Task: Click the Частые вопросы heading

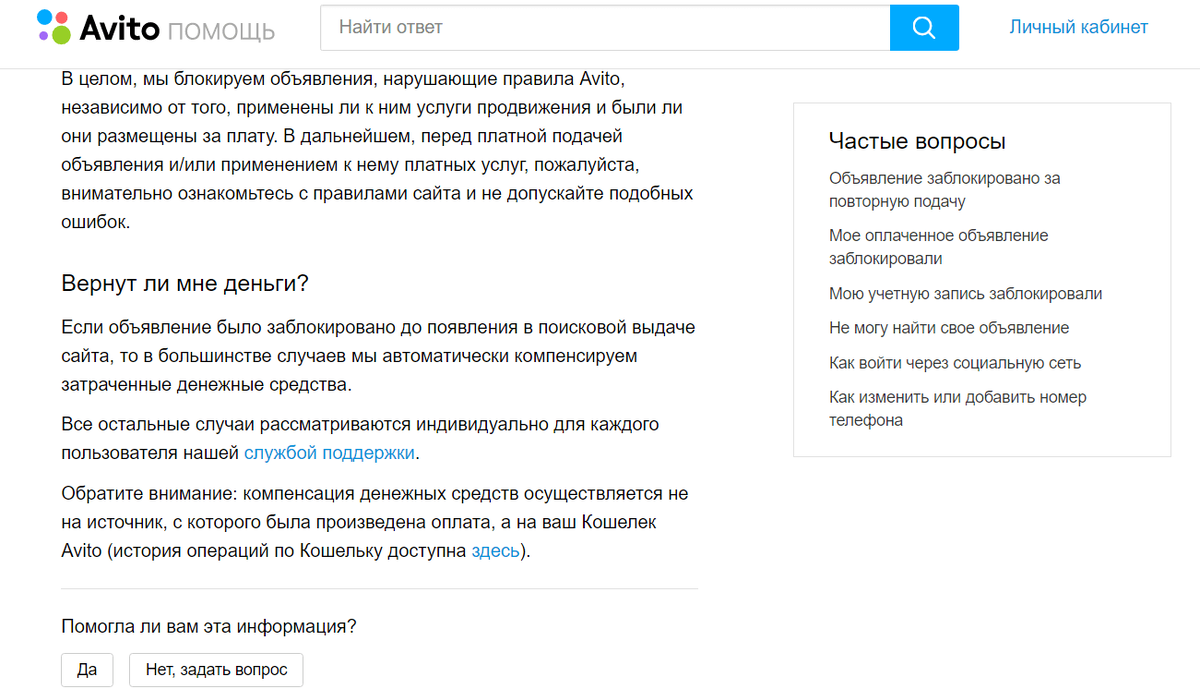Action: click(917, 141)
